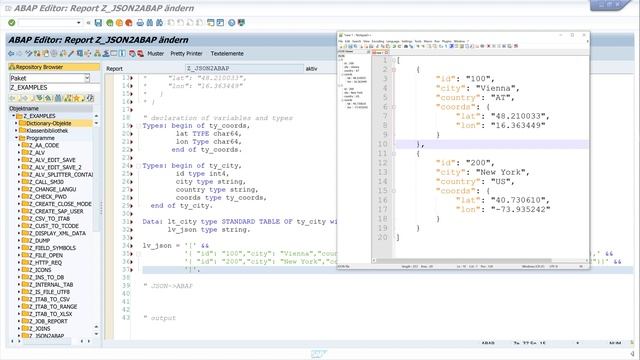The width and height of the screenshot is (640, 360).
Task: Click the Textelemente button
Action: tap(227, 53)
